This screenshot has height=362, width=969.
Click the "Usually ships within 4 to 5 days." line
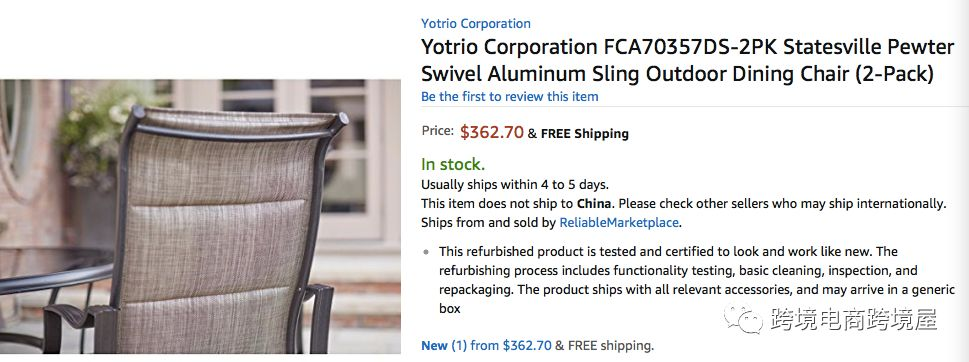pos(515,184)
